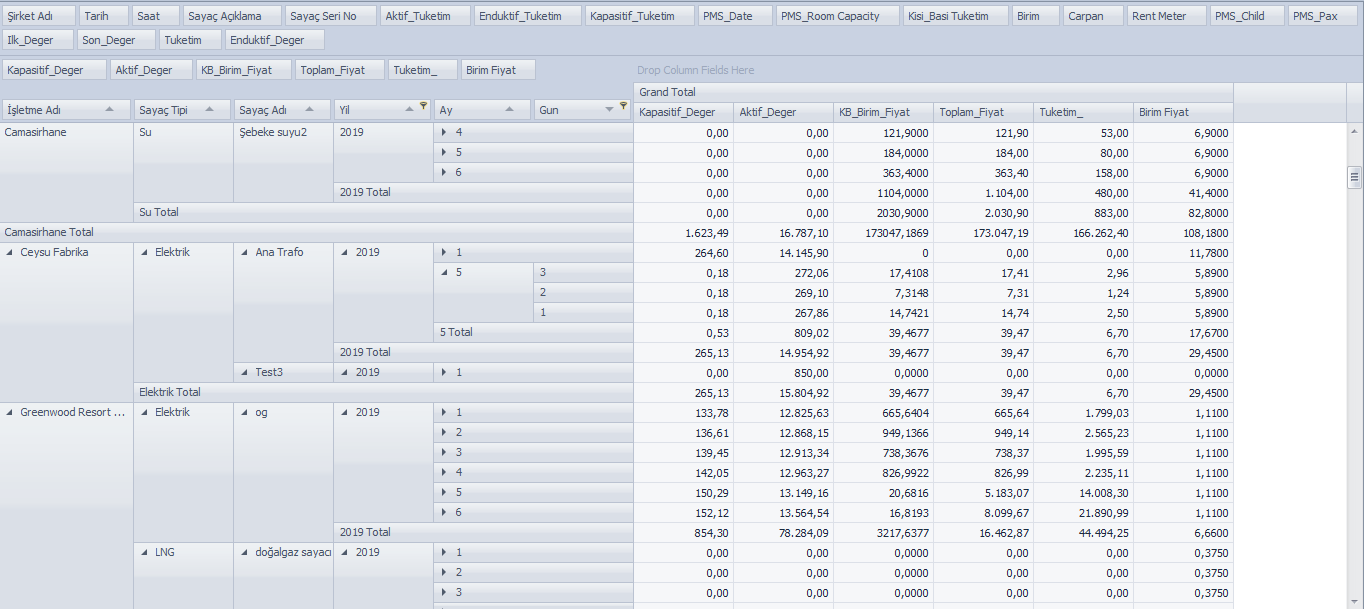The height and width of the screenshot is (609, 1364).
Task: Click the PMS_Date field button
Action: click(735, 16)
